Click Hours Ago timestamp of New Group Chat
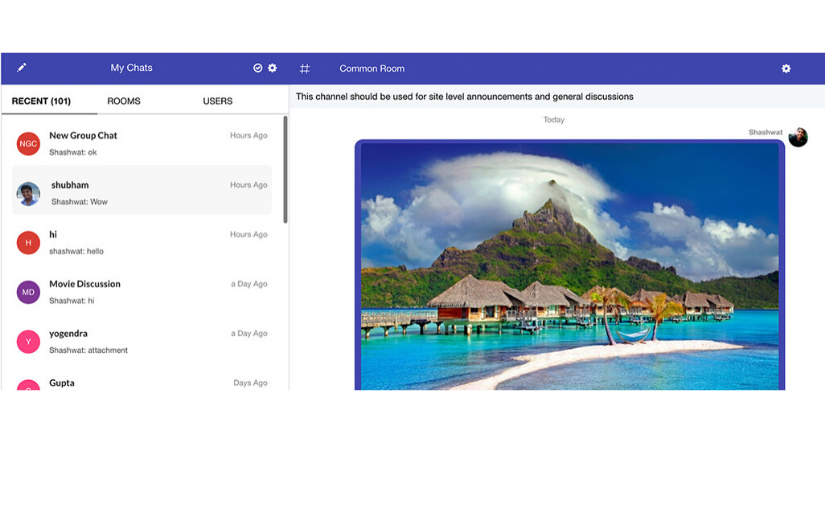This screenshot has height=525, width=825. click(x=248, y=135)
